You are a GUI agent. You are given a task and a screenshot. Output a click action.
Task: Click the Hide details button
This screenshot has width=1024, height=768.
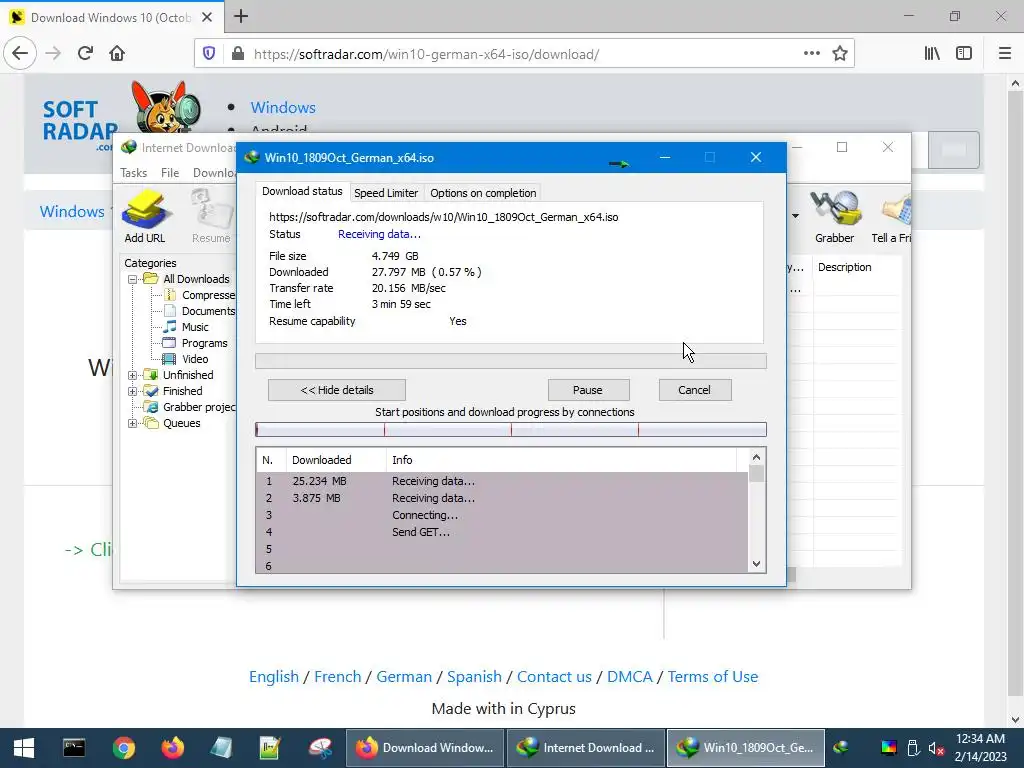tap(337, 390)
